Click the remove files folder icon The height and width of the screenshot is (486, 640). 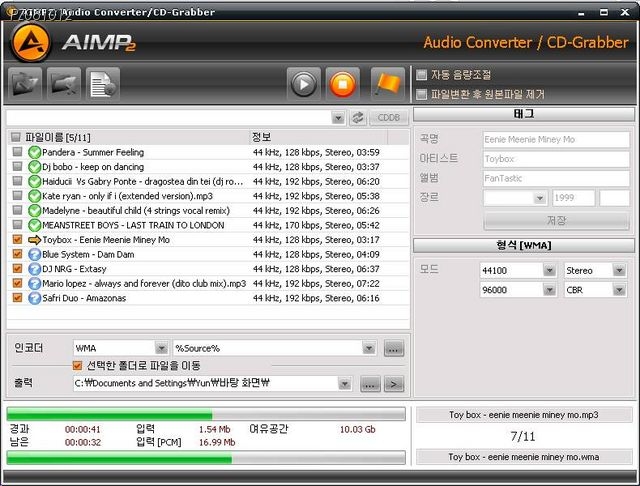click(64, 84)
